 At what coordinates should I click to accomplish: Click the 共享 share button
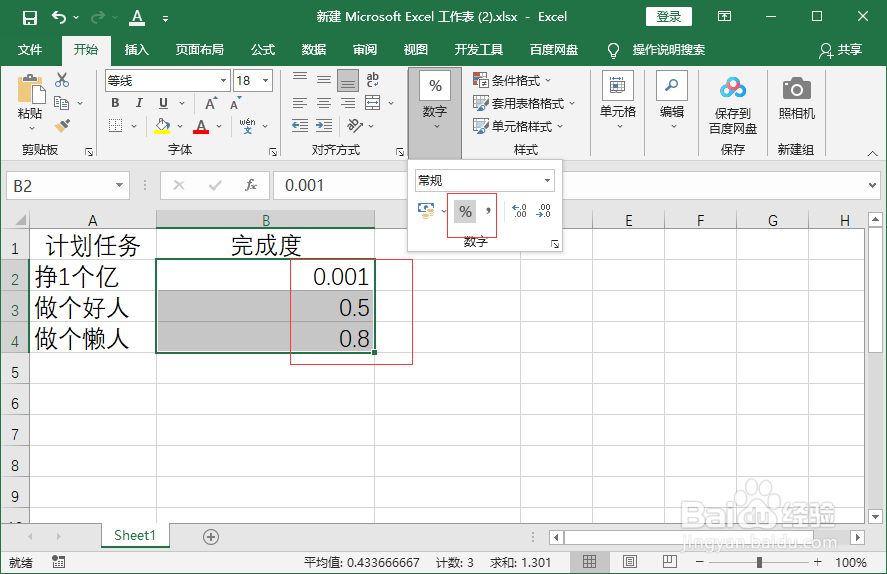[841, 50]
